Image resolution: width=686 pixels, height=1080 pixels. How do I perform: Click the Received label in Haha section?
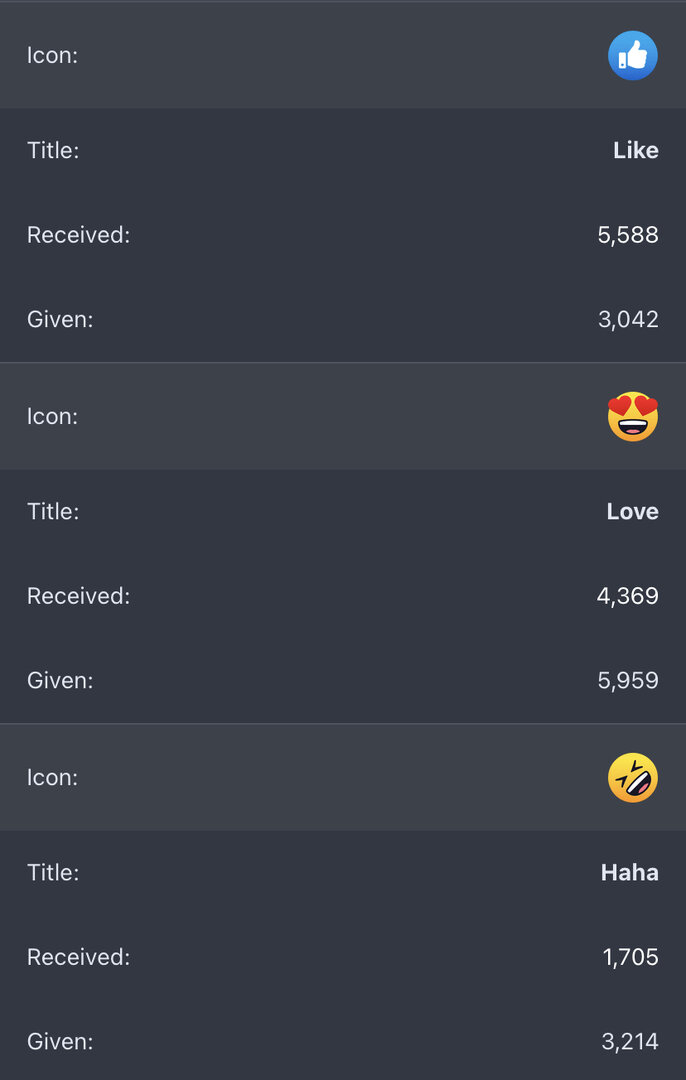(79, 957)
